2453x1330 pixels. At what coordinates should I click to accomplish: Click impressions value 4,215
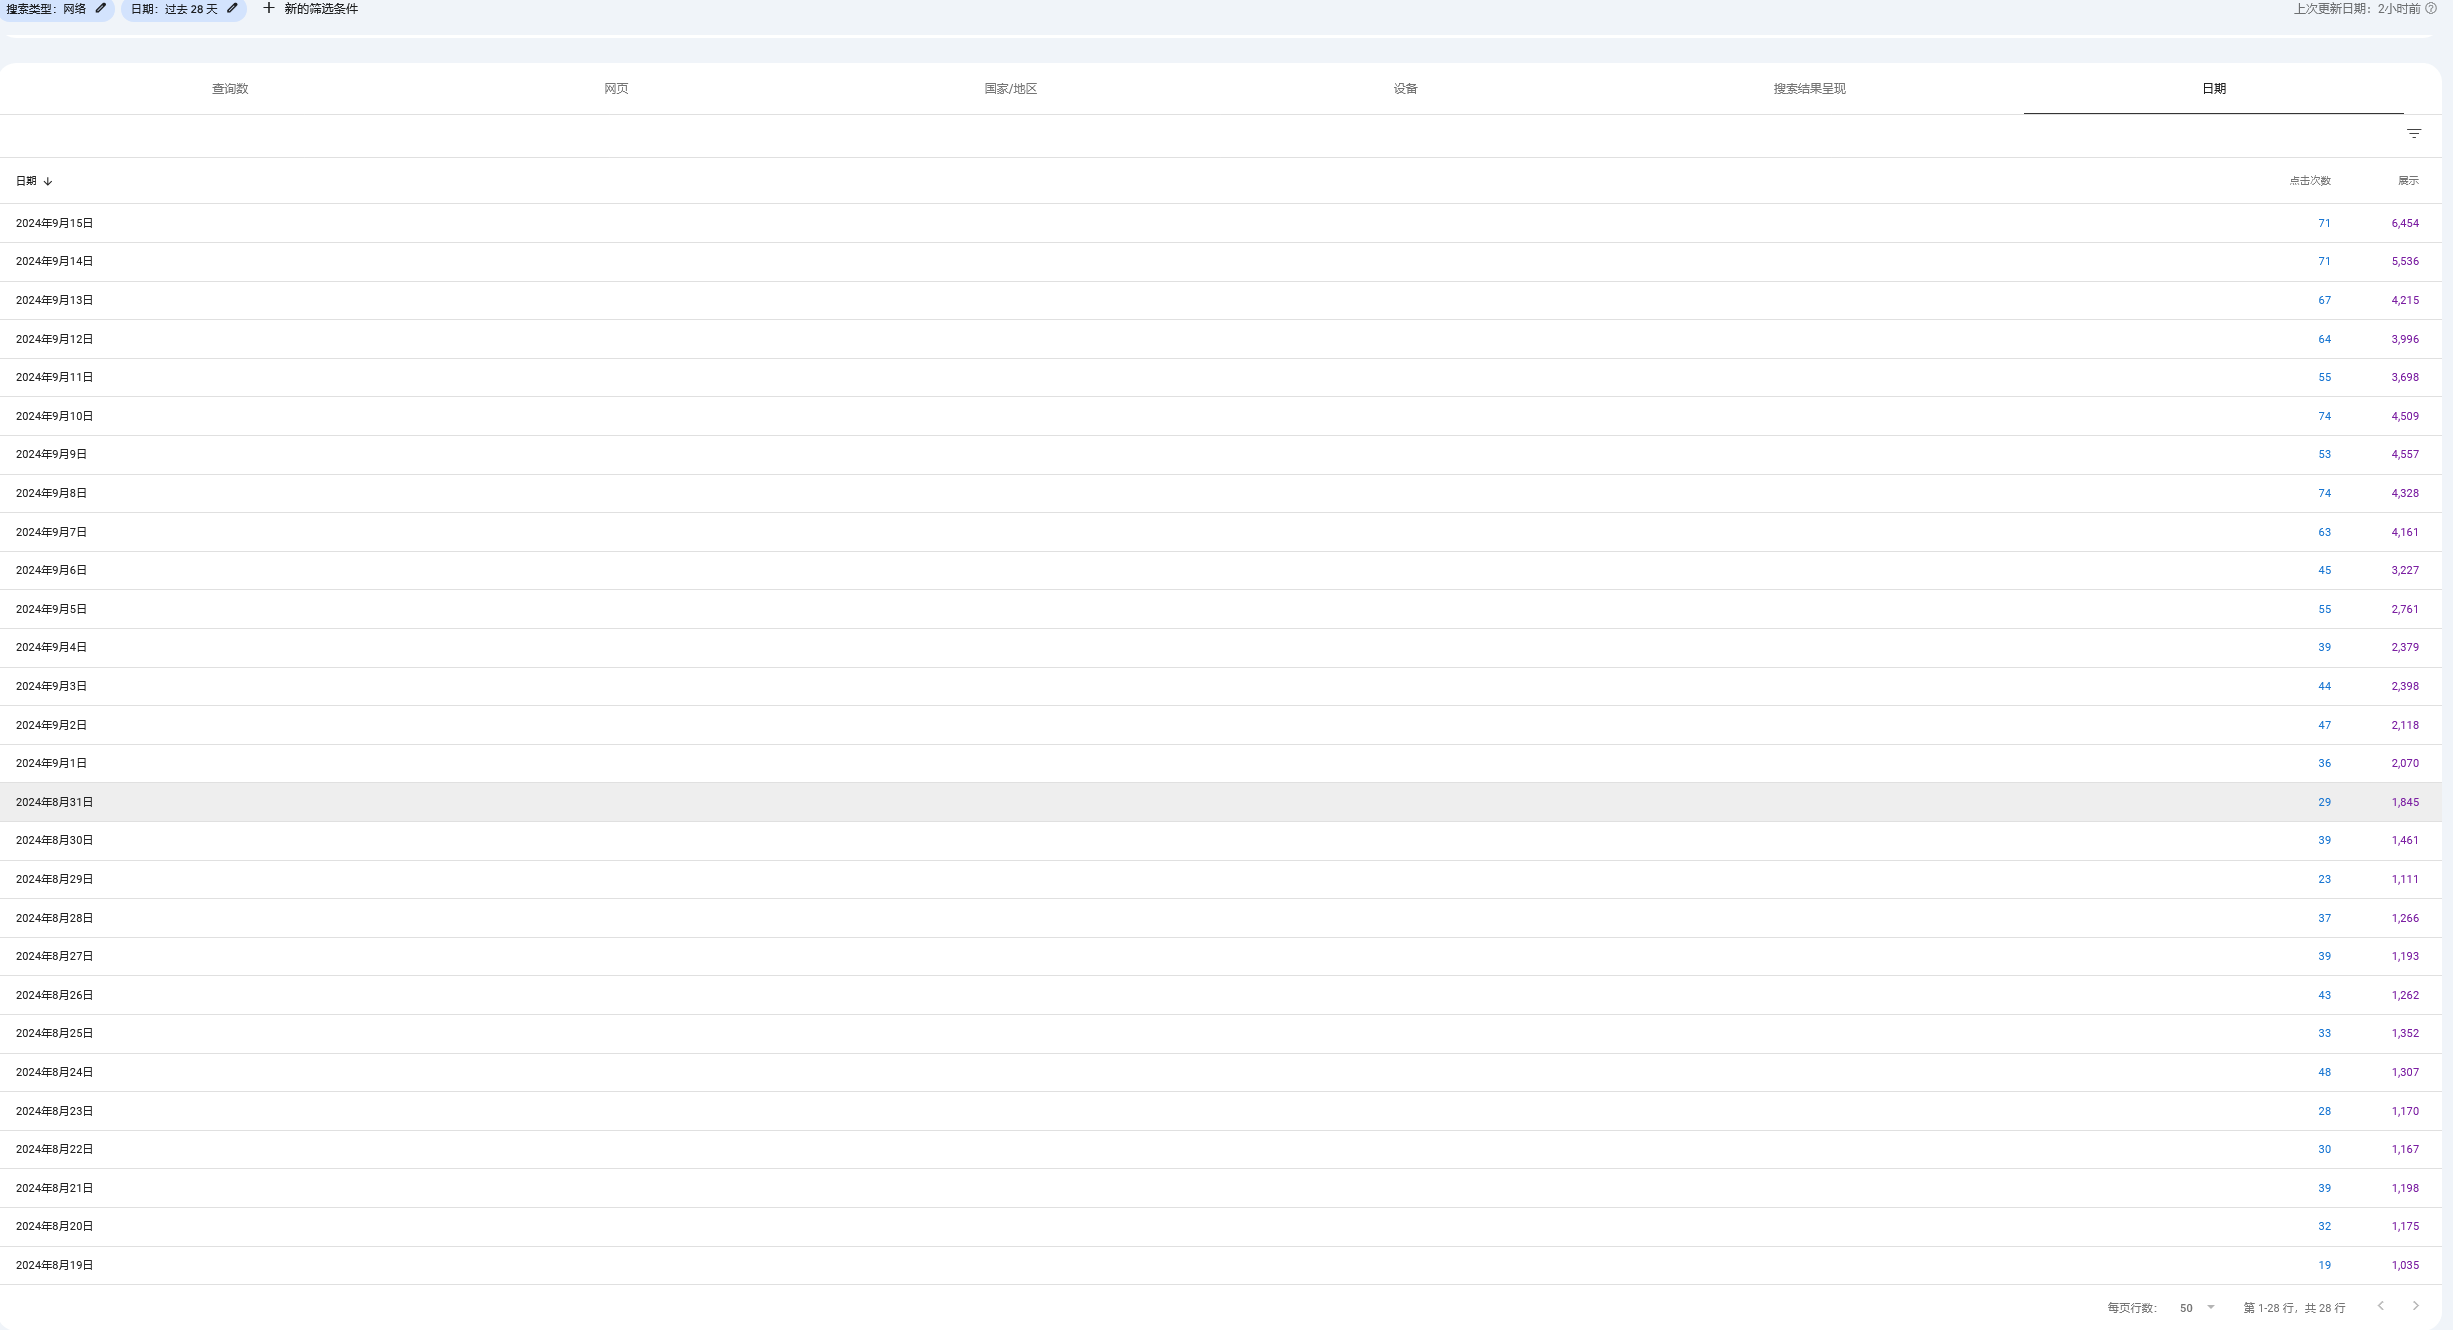tap(2405, 300)
